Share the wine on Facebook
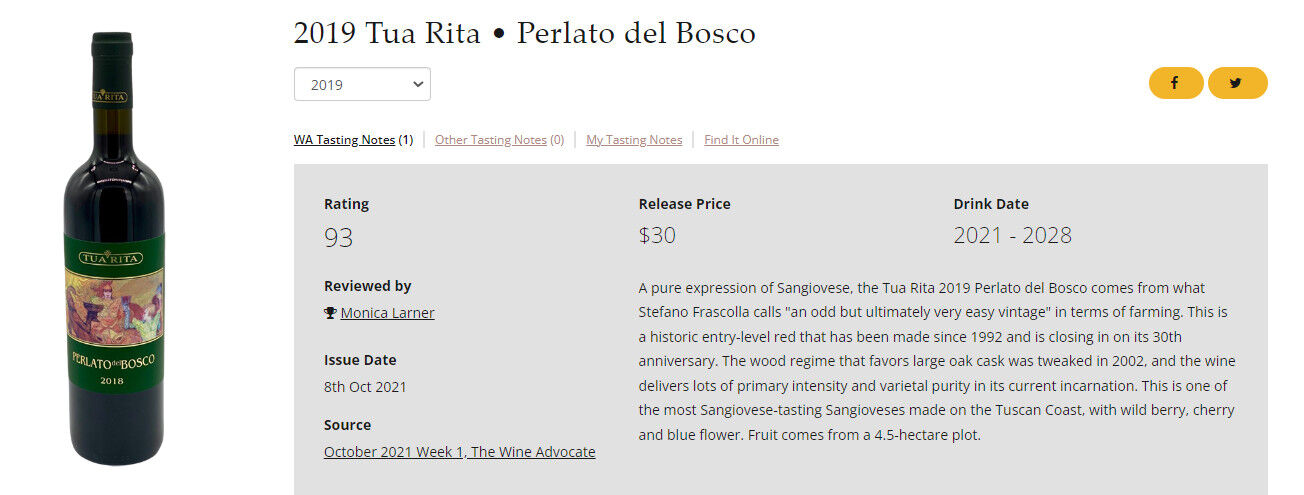Screen dimensions: 1304x495 [1175, 84]
